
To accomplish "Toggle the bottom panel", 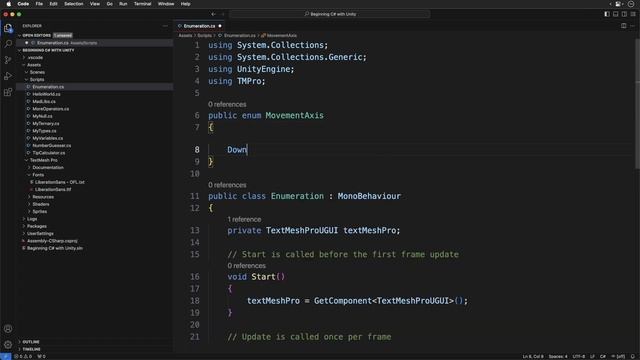I will click(x=616, y=14).
